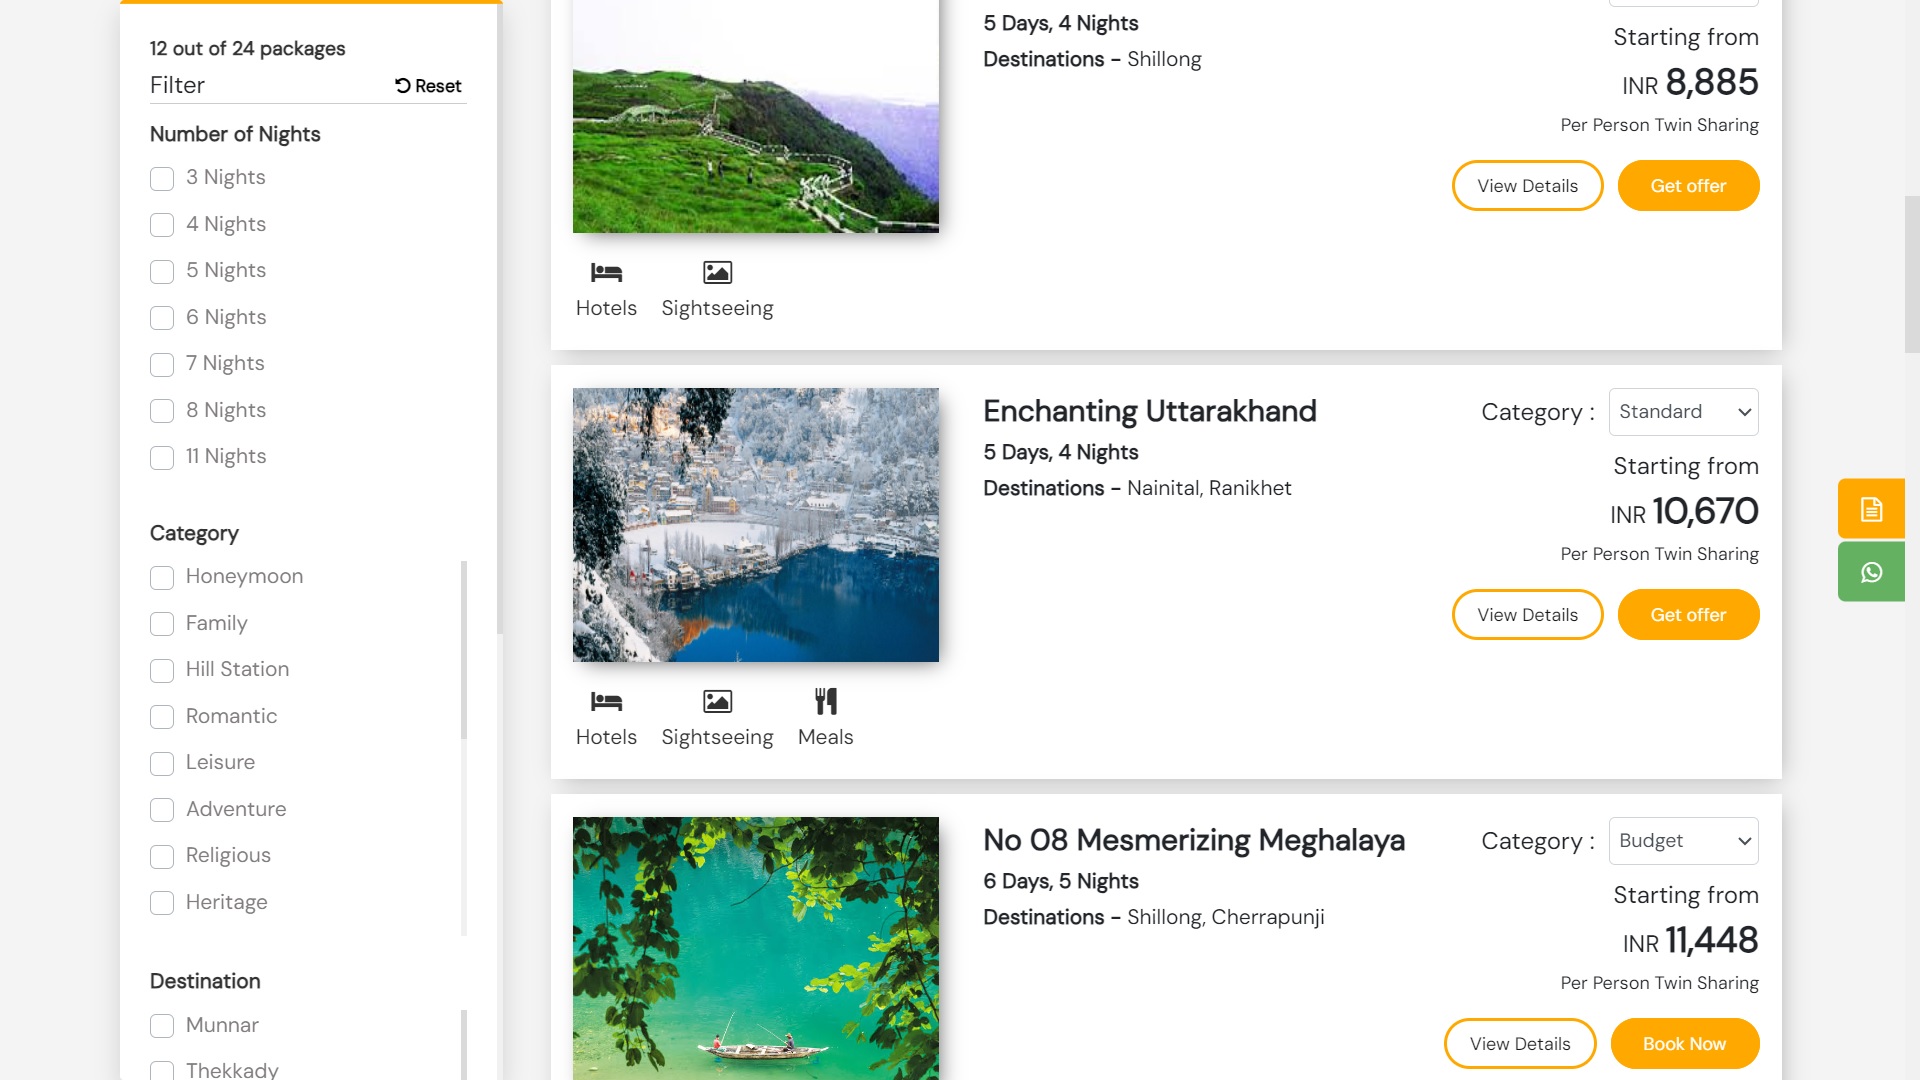This screenshot has width=1920, height=1080.
Task: Open the Enchanting Uttarakhand snowy lake thumbnail
Action: tap(755, 525)
